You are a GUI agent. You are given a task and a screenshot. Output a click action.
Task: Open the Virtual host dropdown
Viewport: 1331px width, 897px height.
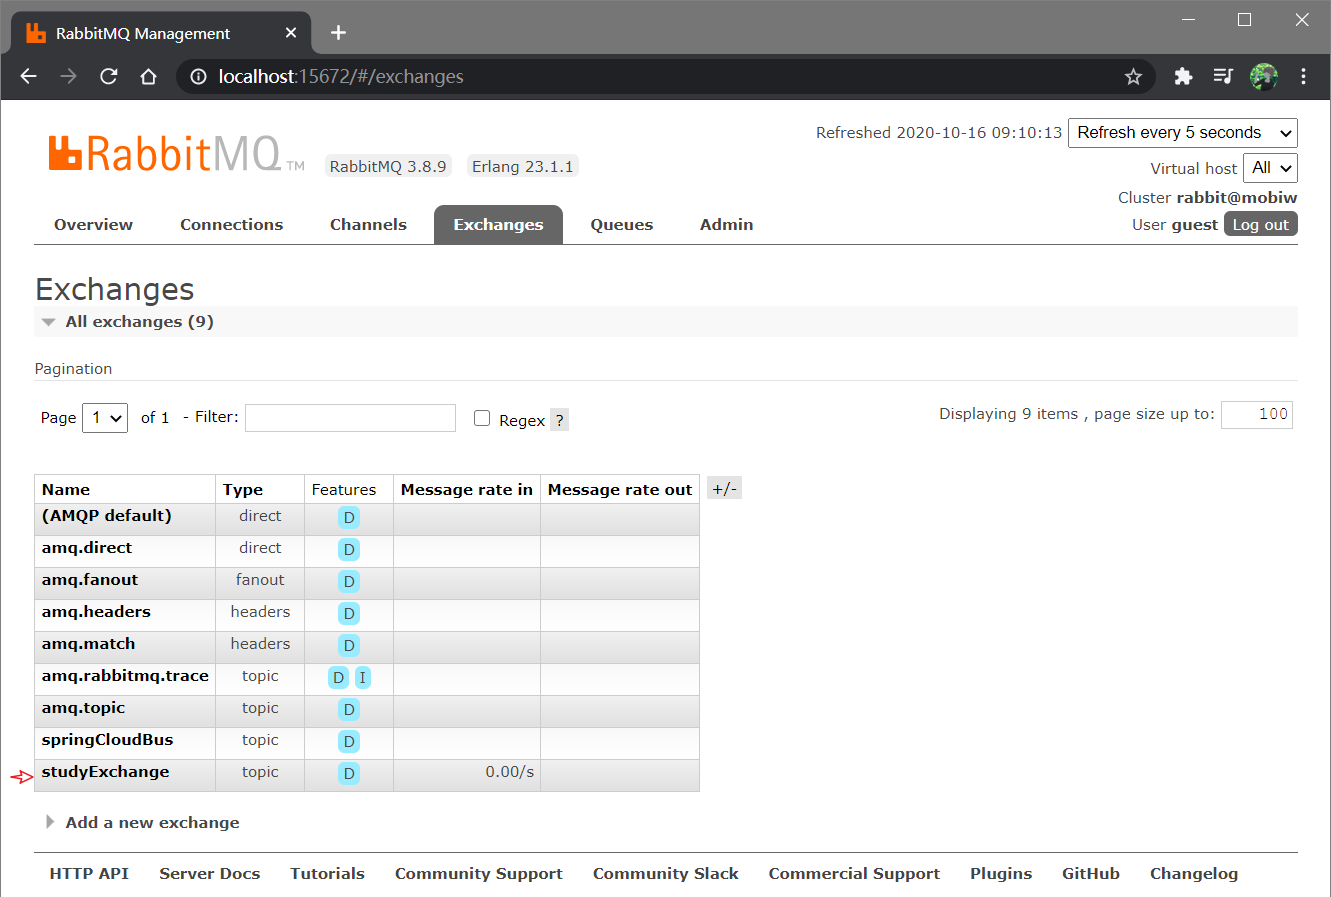pos(1271,168)
